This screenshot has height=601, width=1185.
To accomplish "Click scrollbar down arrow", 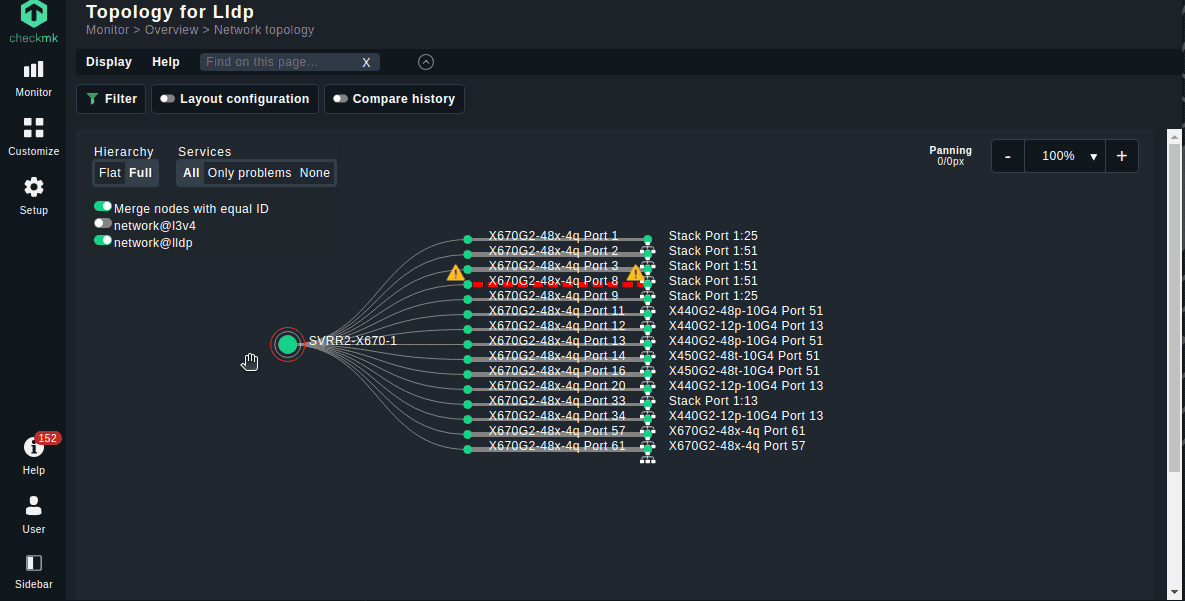I will tap(1174, 592).
